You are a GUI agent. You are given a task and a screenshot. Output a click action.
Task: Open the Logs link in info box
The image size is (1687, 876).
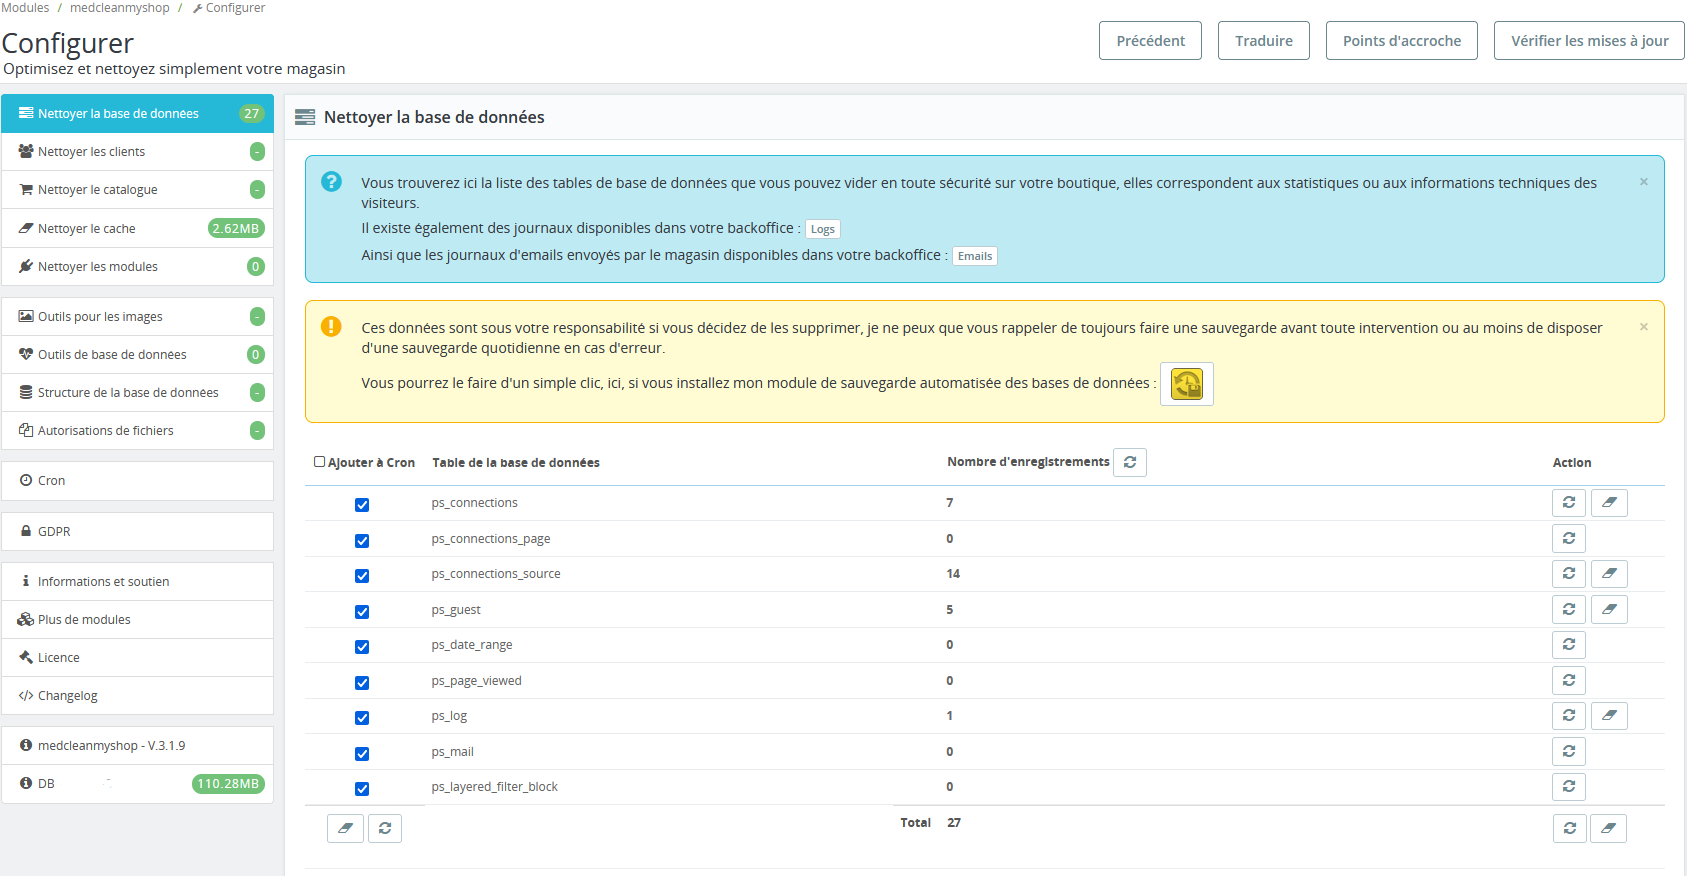click(x=822, y=229)
